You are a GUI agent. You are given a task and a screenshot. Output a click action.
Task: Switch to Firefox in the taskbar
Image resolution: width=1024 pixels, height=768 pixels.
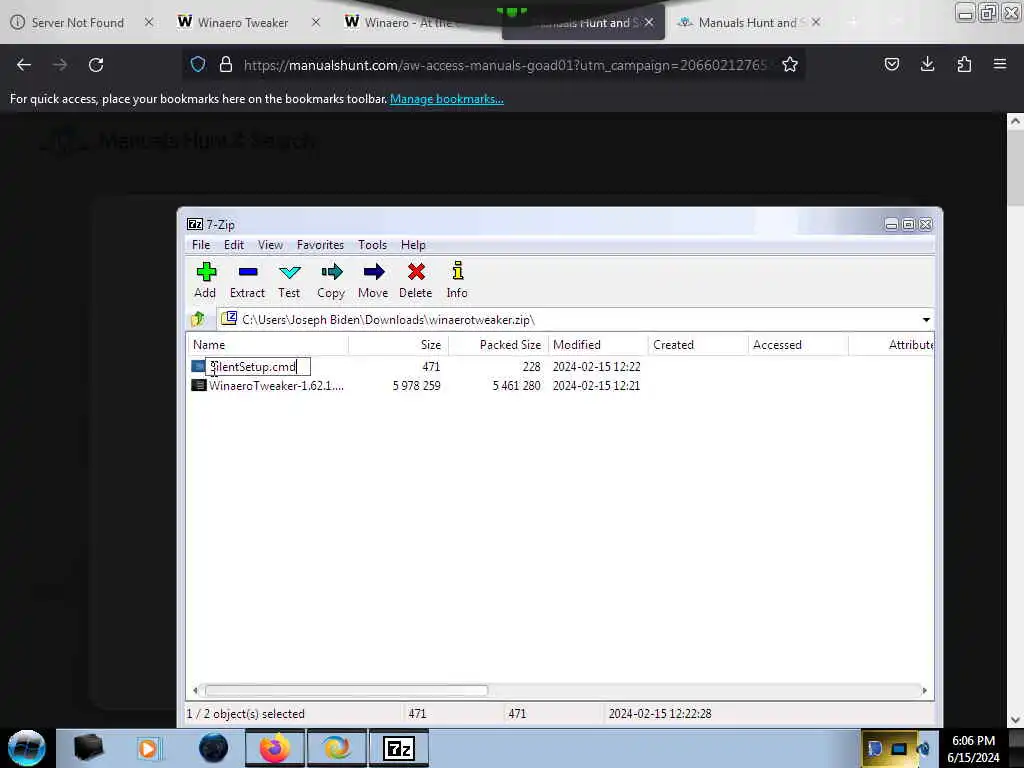click(x=274, y=748)
